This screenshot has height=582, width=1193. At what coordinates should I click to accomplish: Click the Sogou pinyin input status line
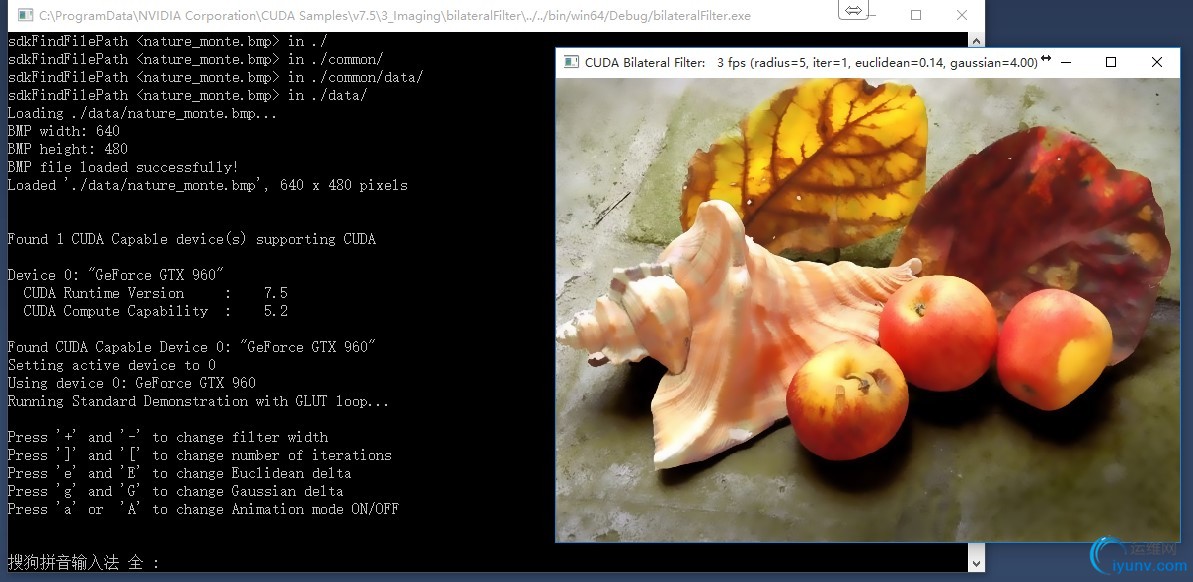pyautogui.click(x=84, y=563)
